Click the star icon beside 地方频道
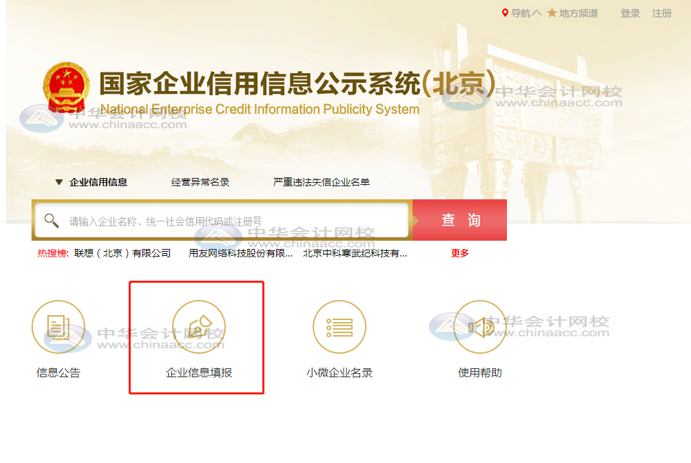 coord(552,13)
